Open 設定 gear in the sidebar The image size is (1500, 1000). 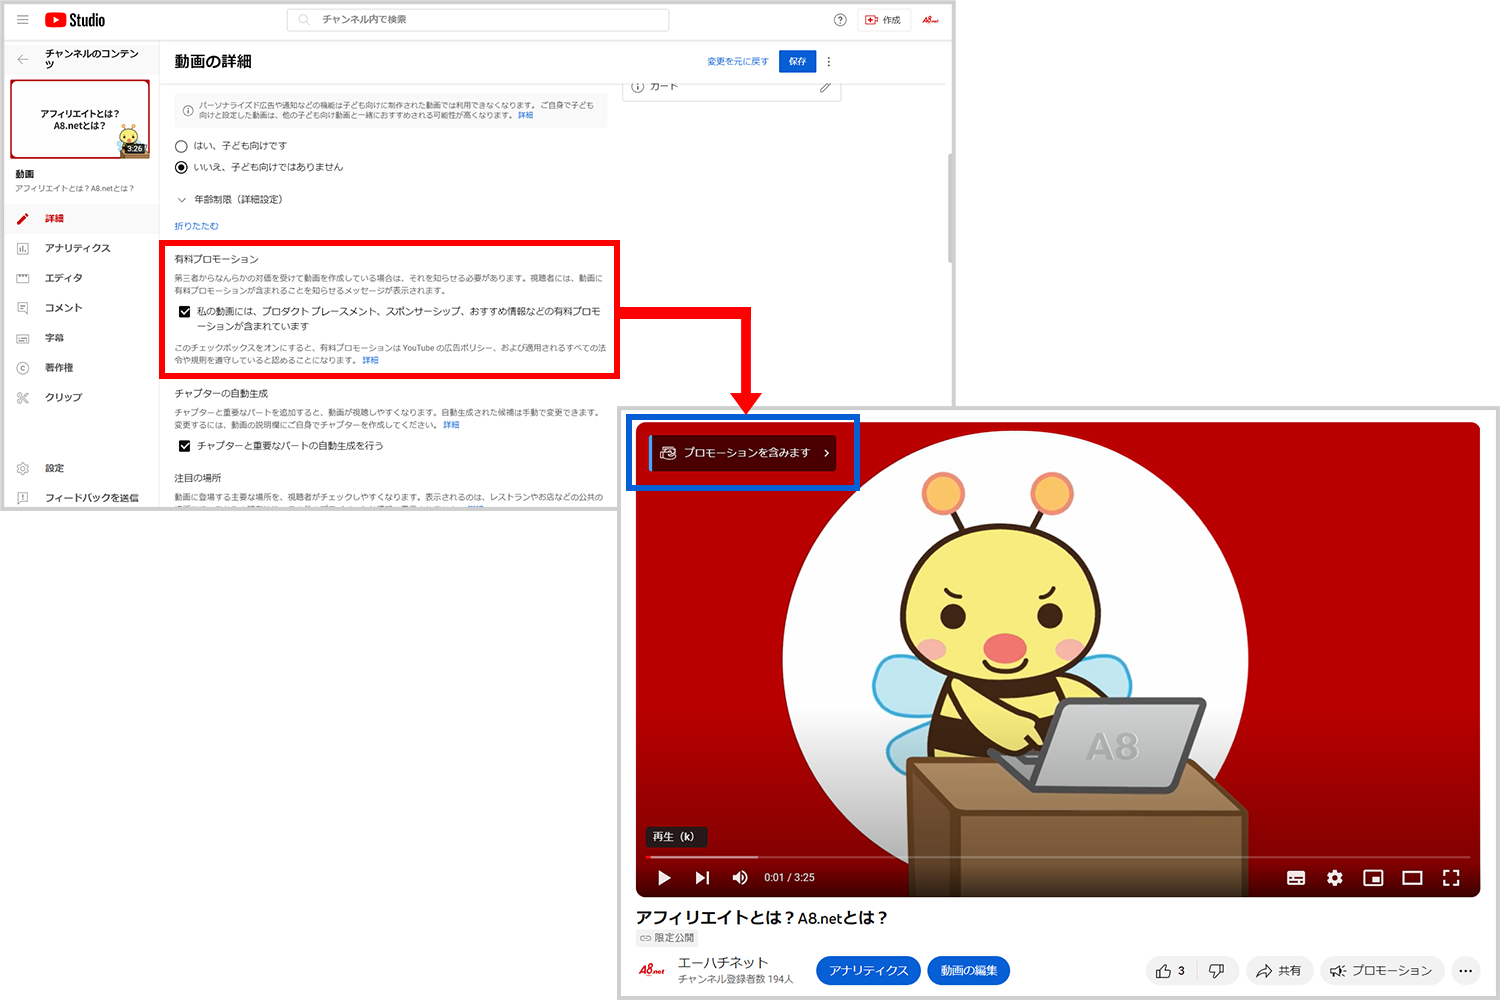pos(23,468)
